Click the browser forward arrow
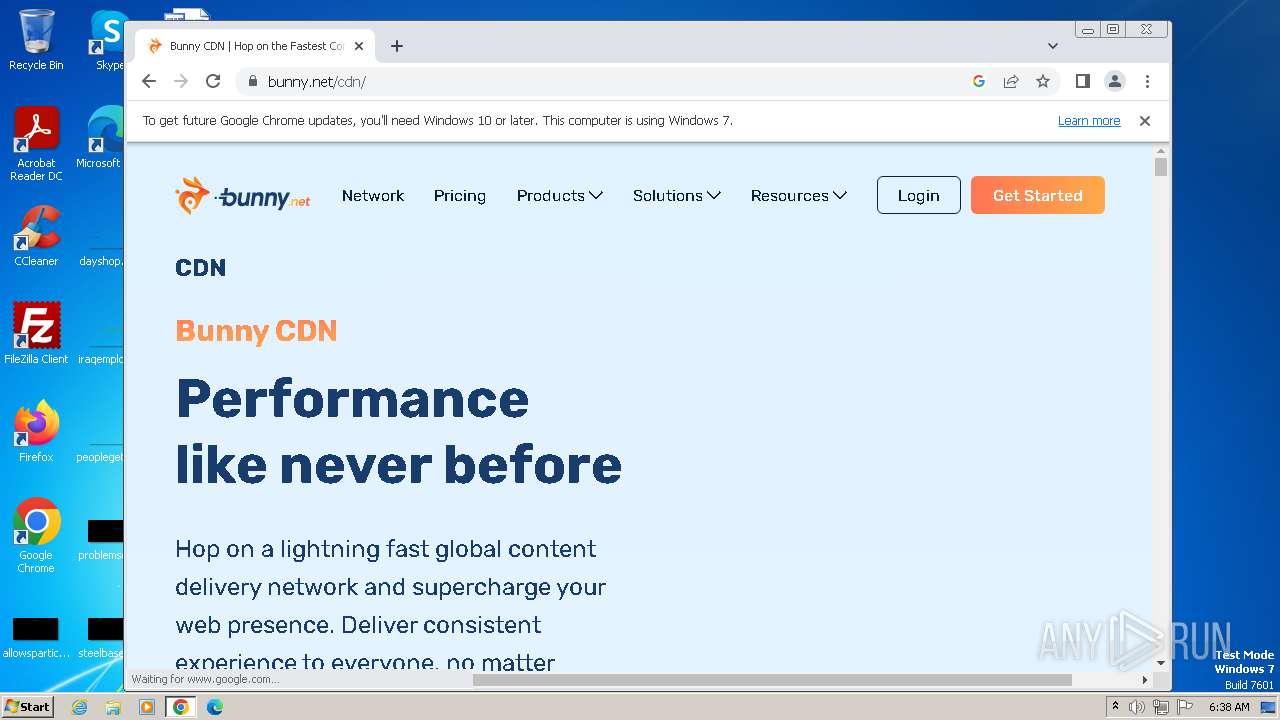1280x720 pixels. point(181,82)
